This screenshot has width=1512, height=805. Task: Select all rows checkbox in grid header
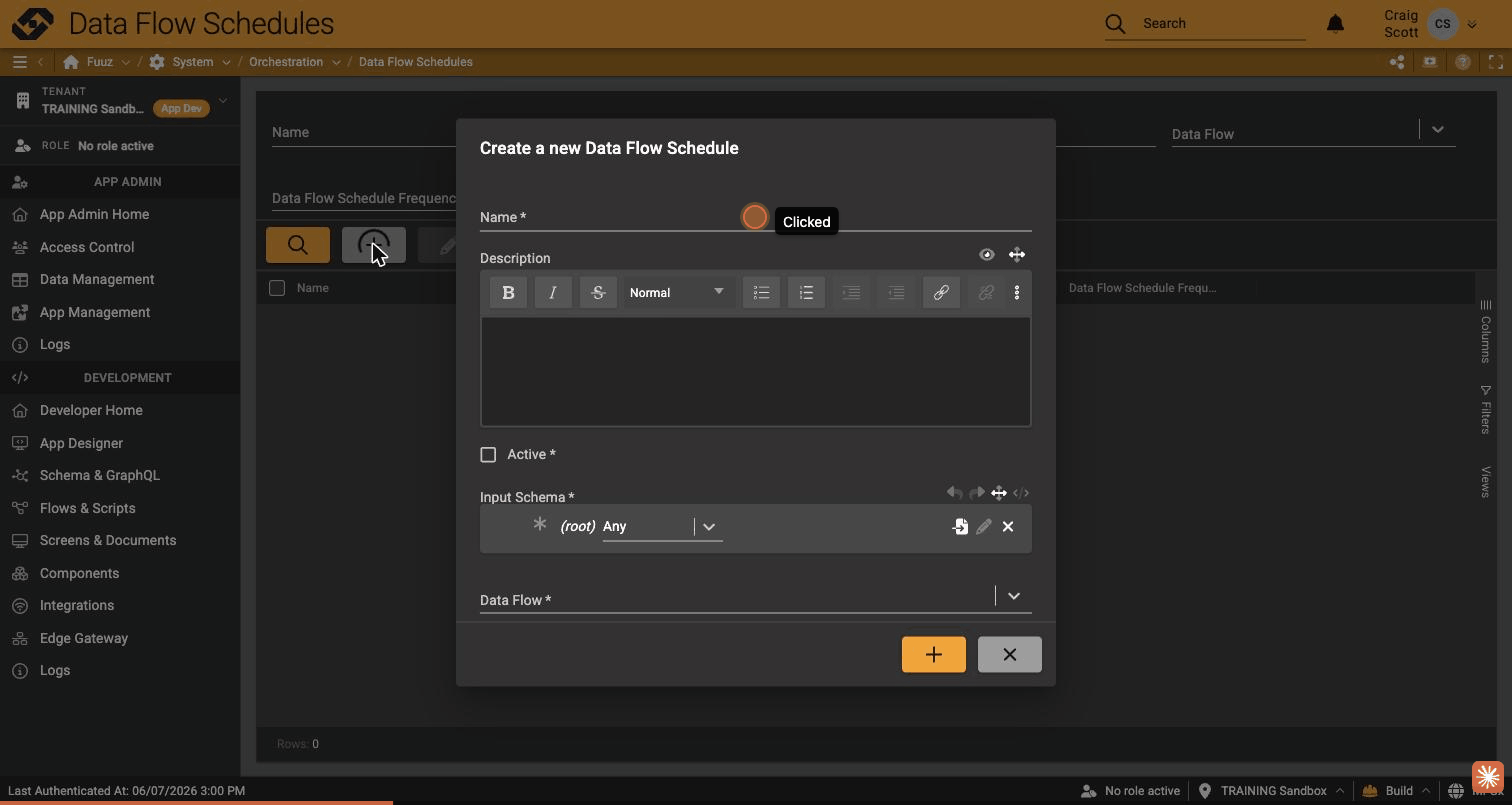(277, 288)
